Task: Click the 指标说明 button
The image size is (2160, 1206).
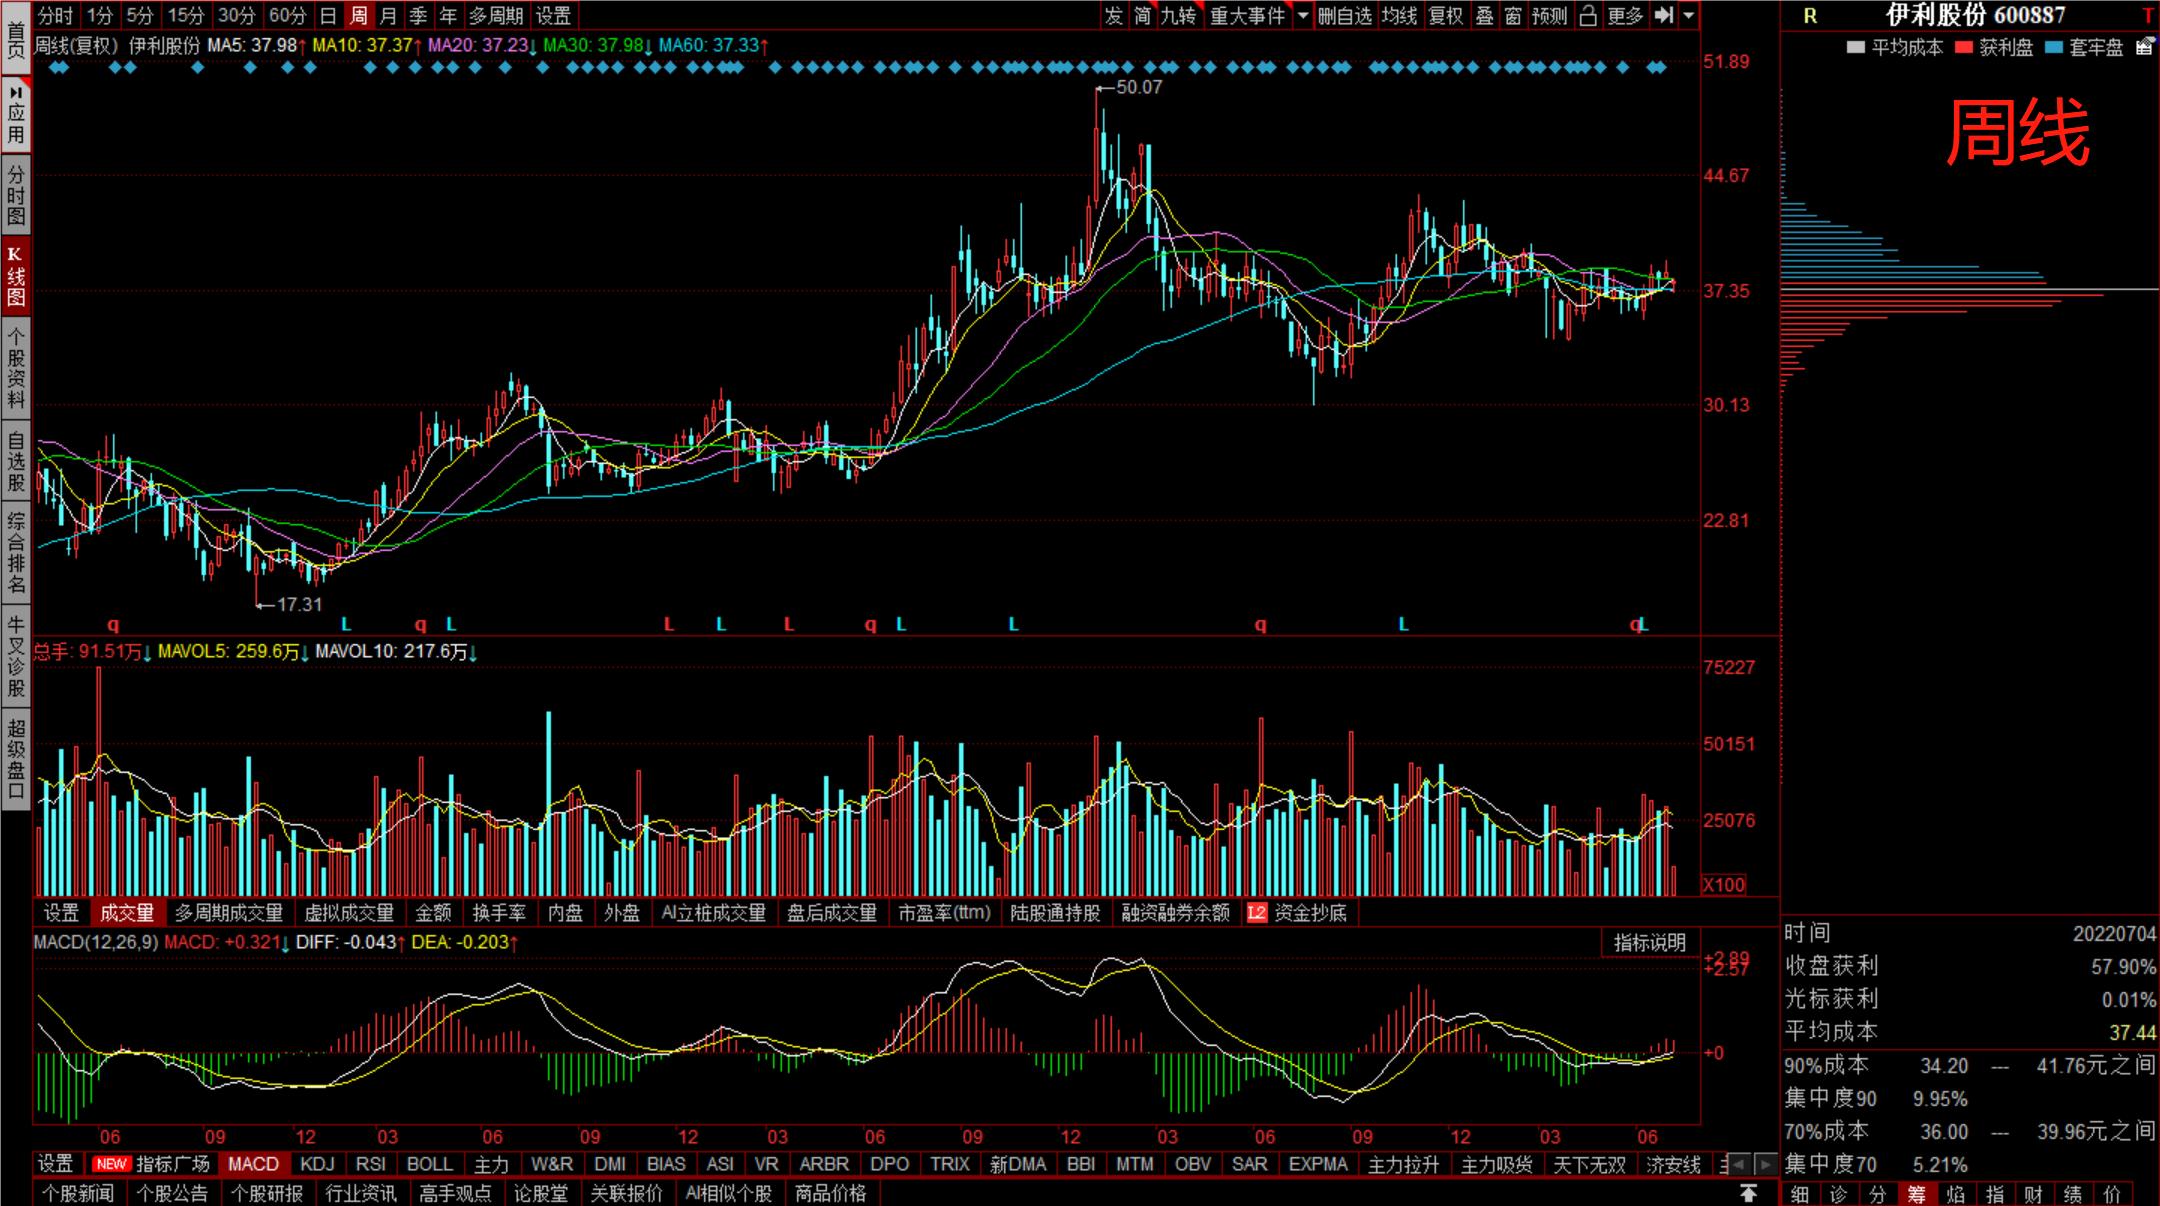Action: pyautogui.click(x=1649, y=942)
